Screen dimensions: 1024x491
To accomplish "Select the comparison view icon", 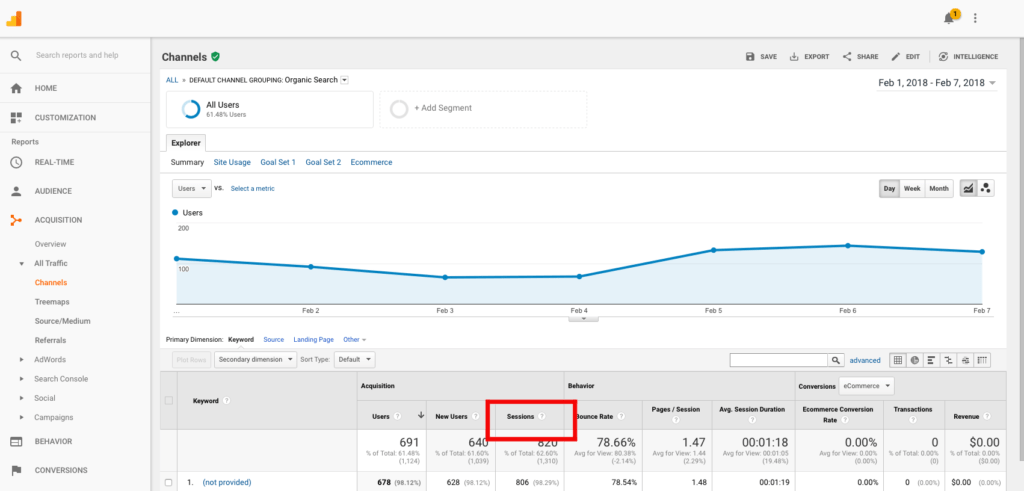I will (948, 360).
